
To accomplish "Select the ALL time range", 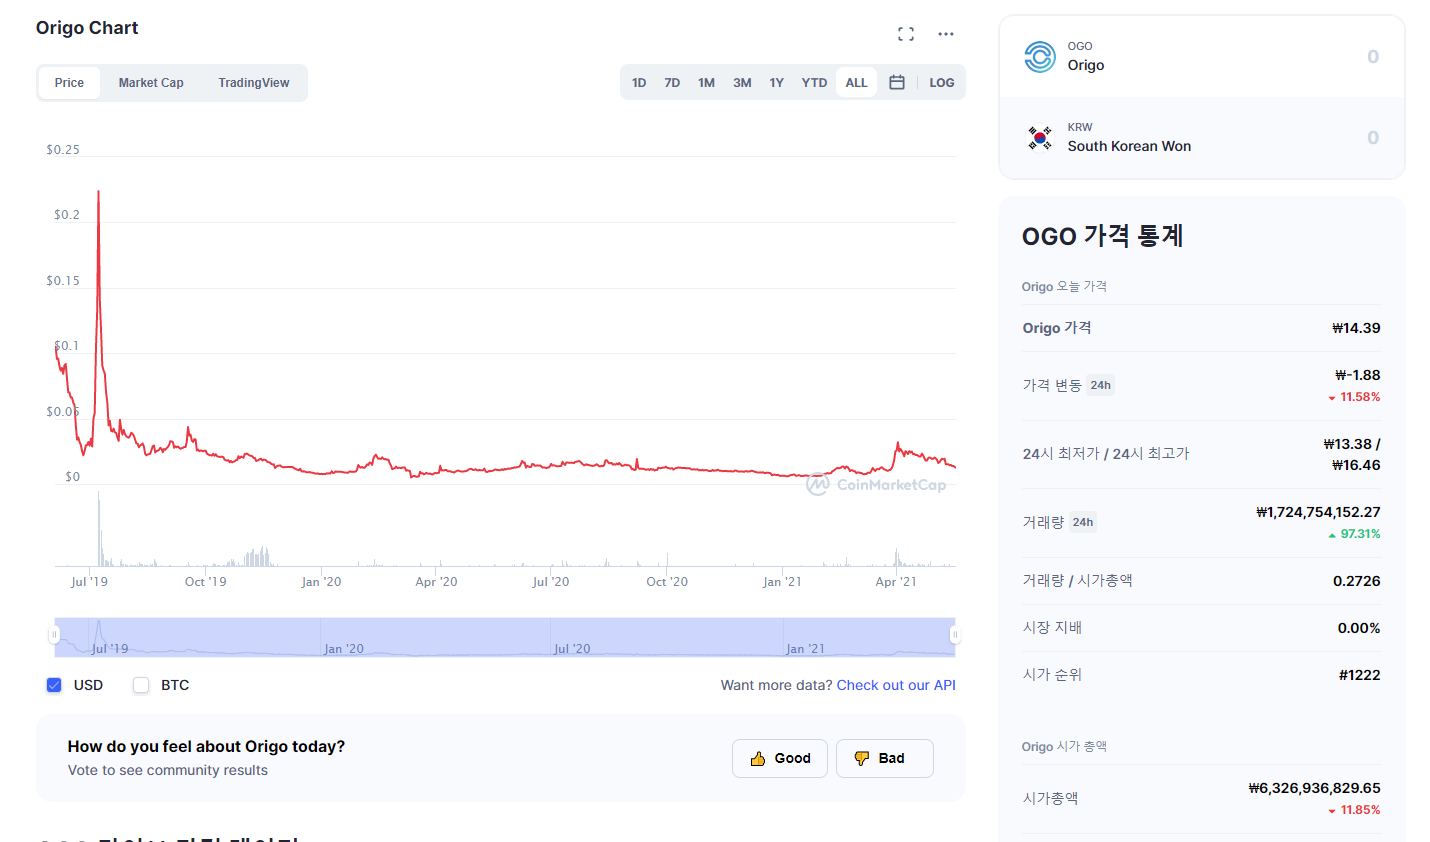I will pos(856,83).
